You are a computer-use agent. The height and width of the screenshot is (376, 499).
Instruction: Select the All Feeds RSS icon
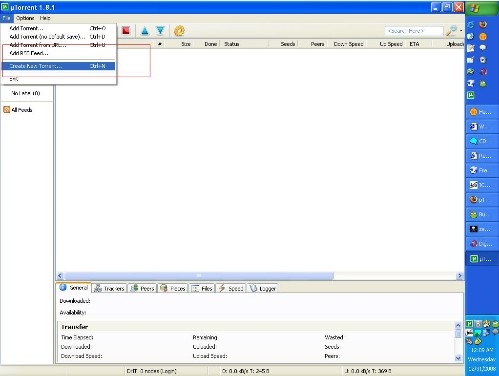click(6, 110)
